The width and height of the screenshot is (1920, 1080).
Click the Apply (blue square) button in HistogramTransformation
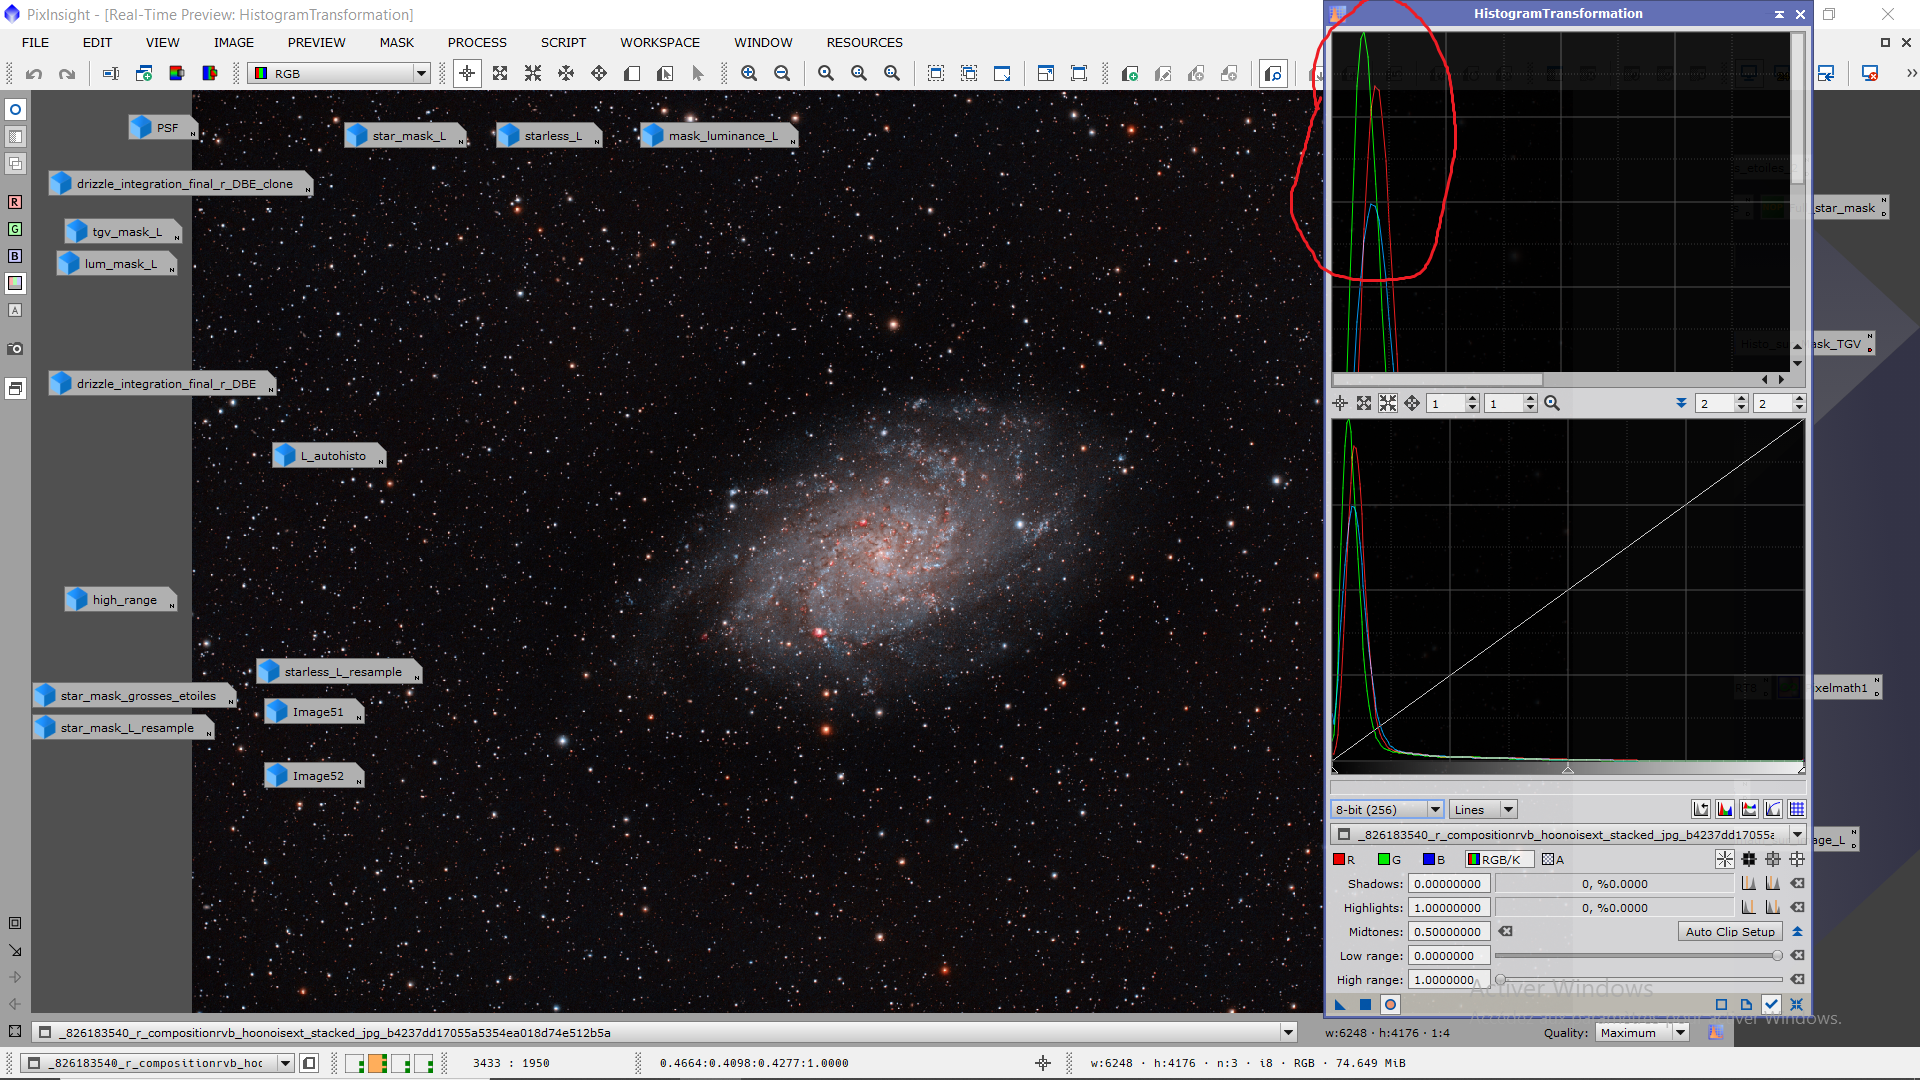coord(1365,1005)
